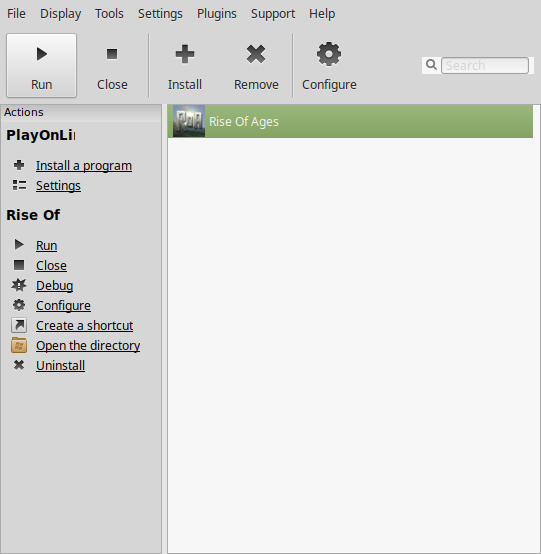Click the Settings link in Actions panel

point(58,186)
